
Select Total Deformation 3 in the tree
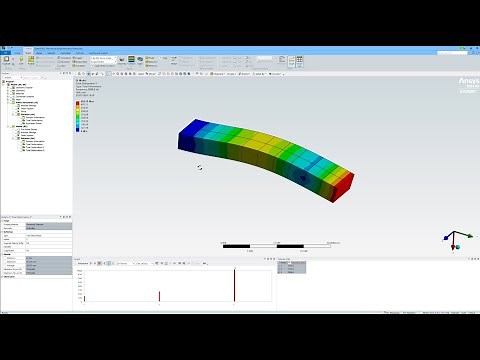(33, 150)
